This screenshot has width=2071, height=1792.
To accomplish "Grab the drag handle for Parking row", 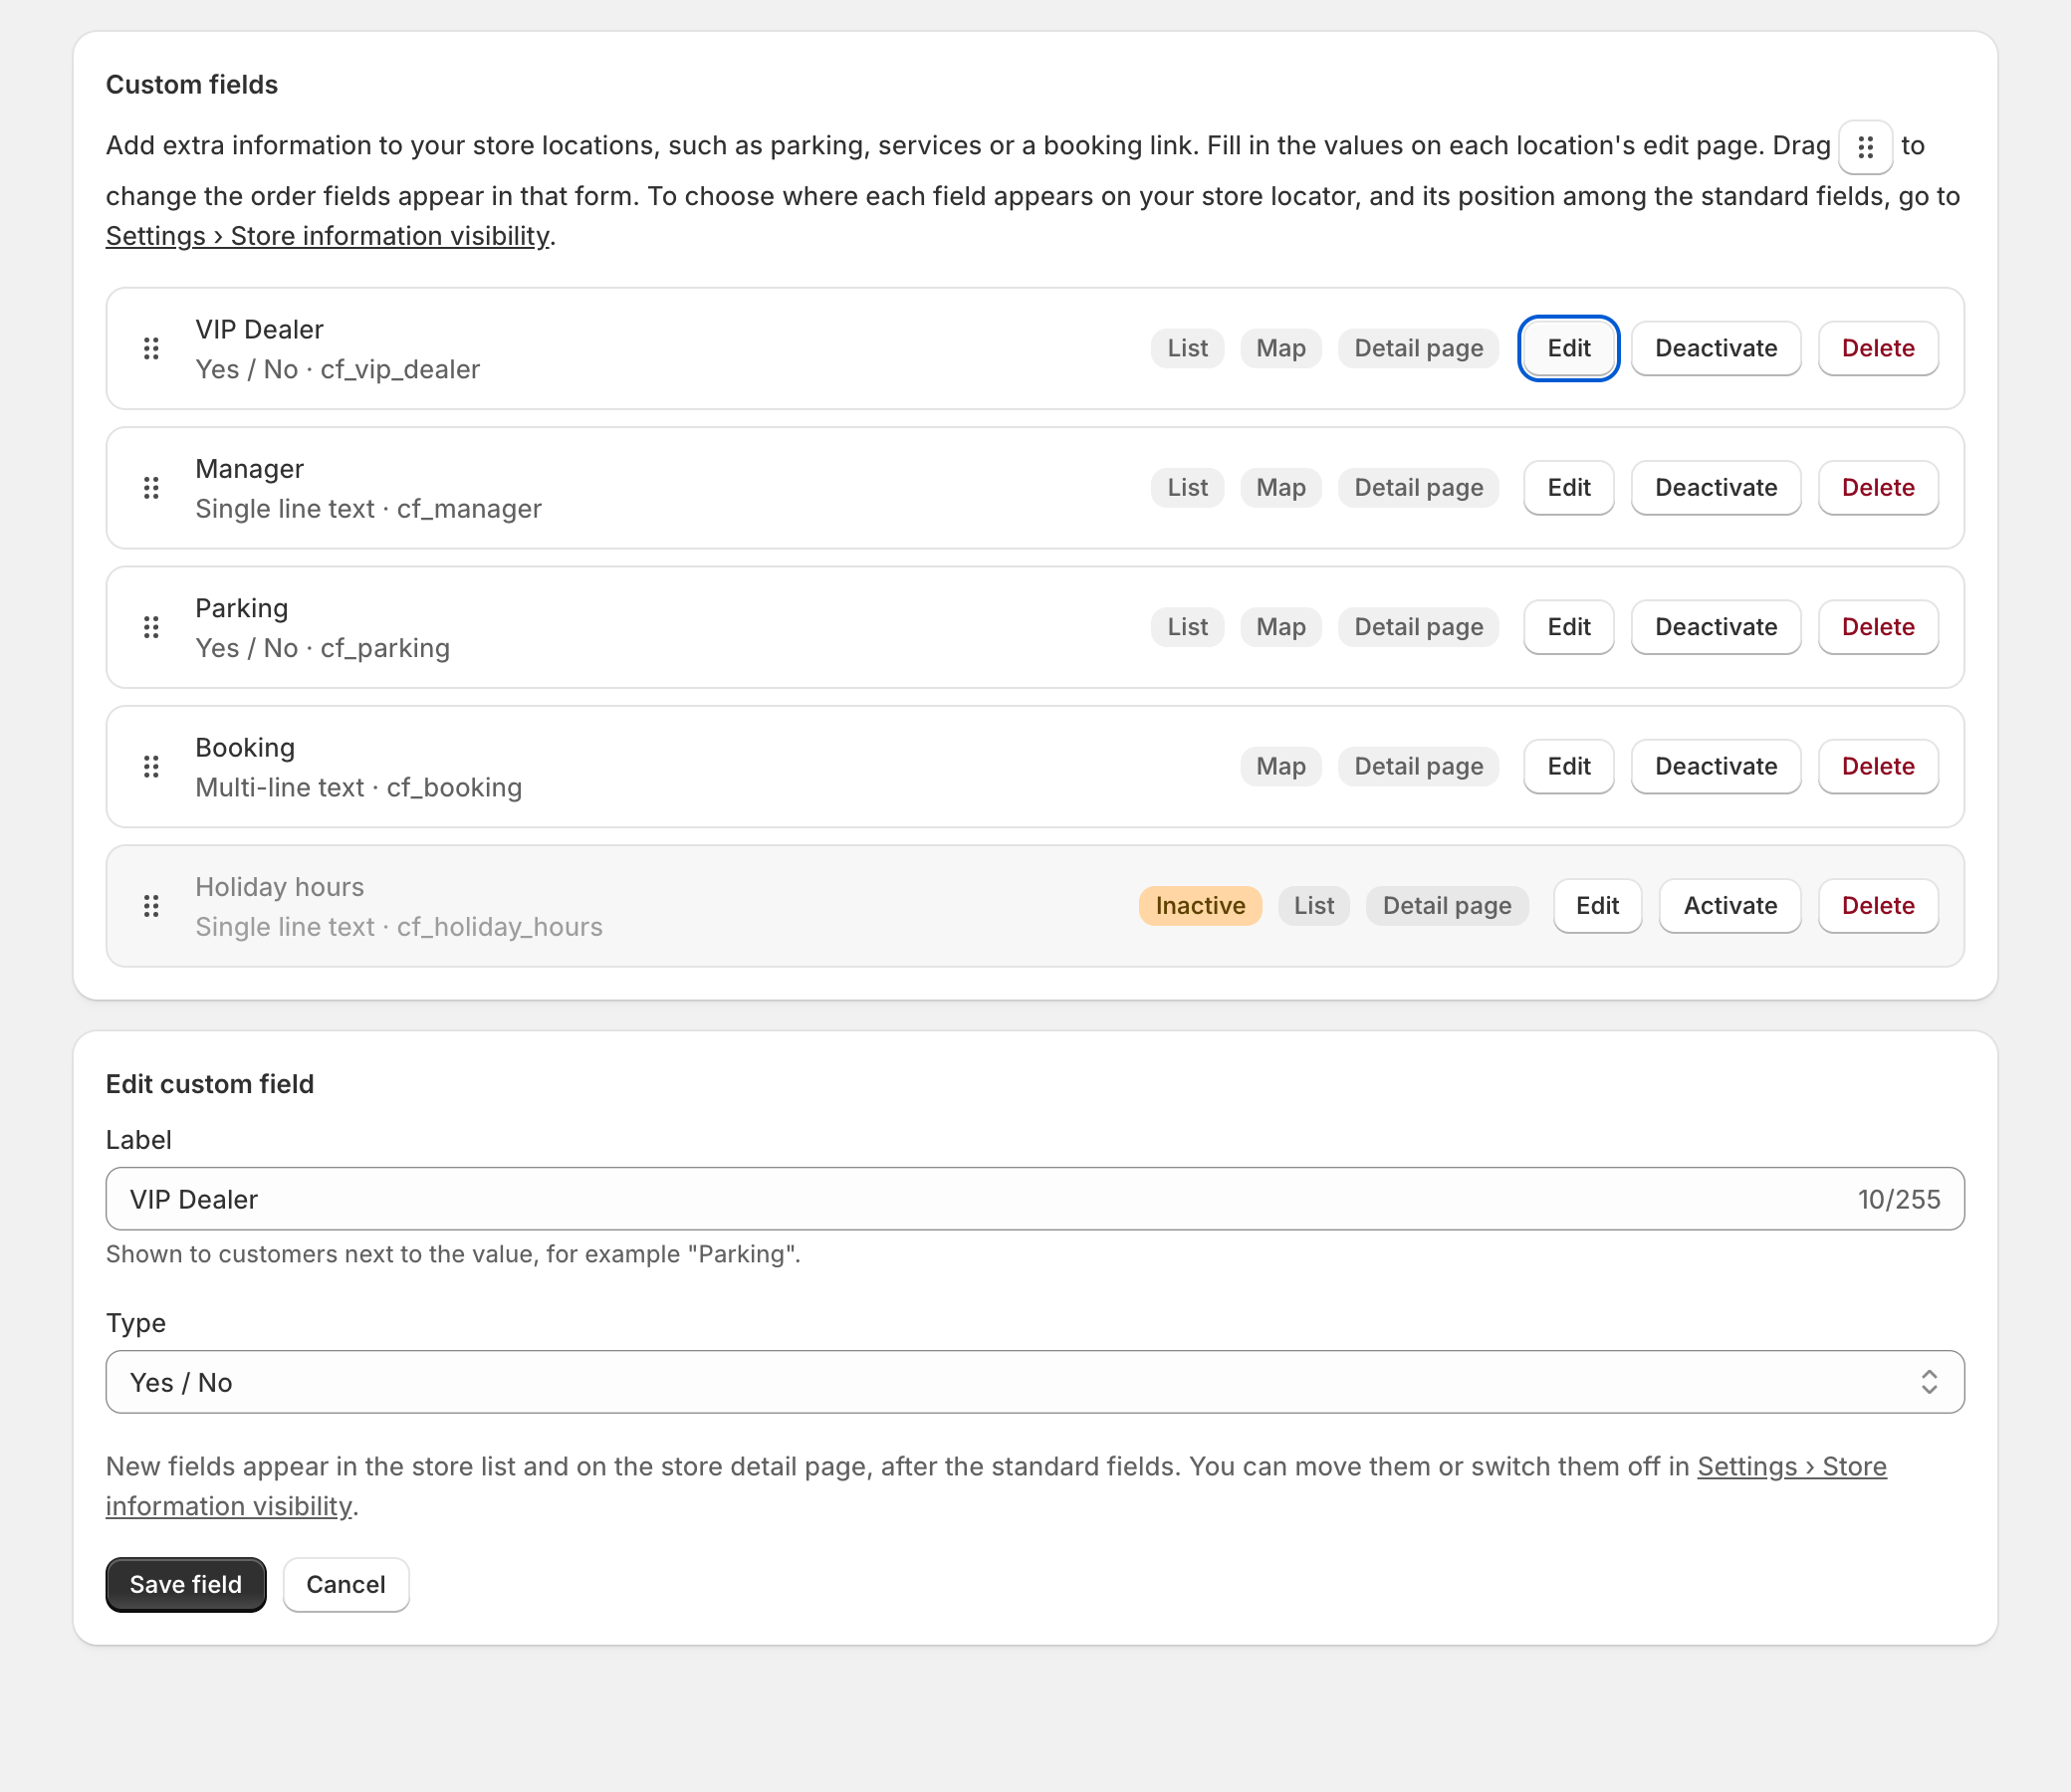I will 151,627.
